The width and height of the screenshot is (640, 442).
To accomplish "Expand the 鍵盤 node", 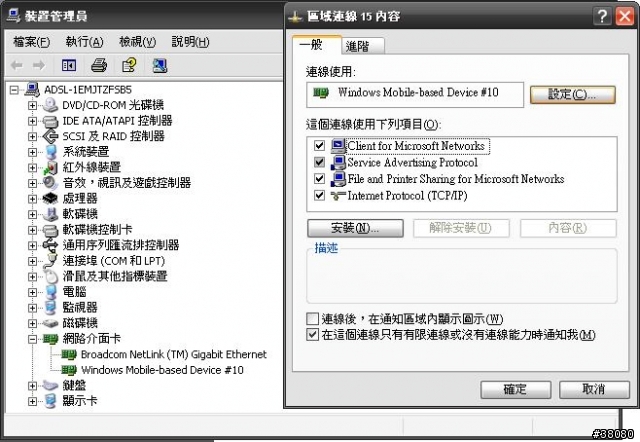I will coord(32,385).
